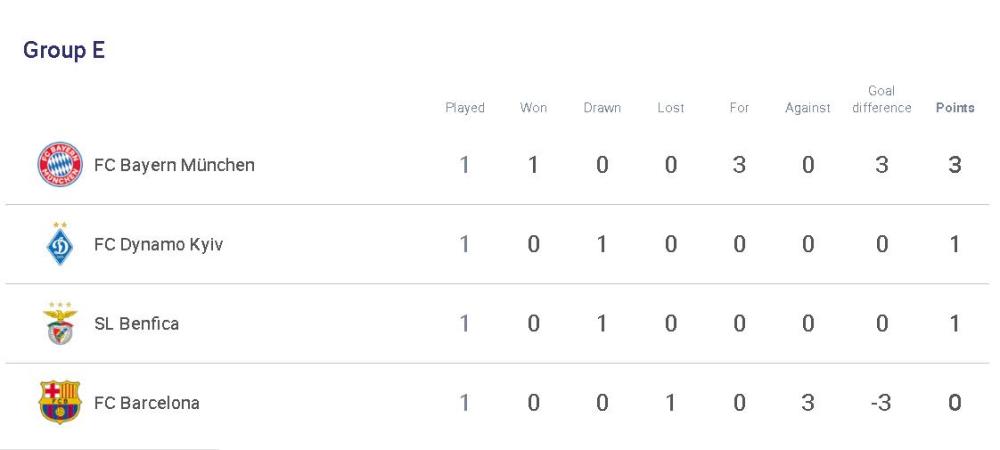
Task: Click the Goal difference column header
Action: [x=882, y=99]
